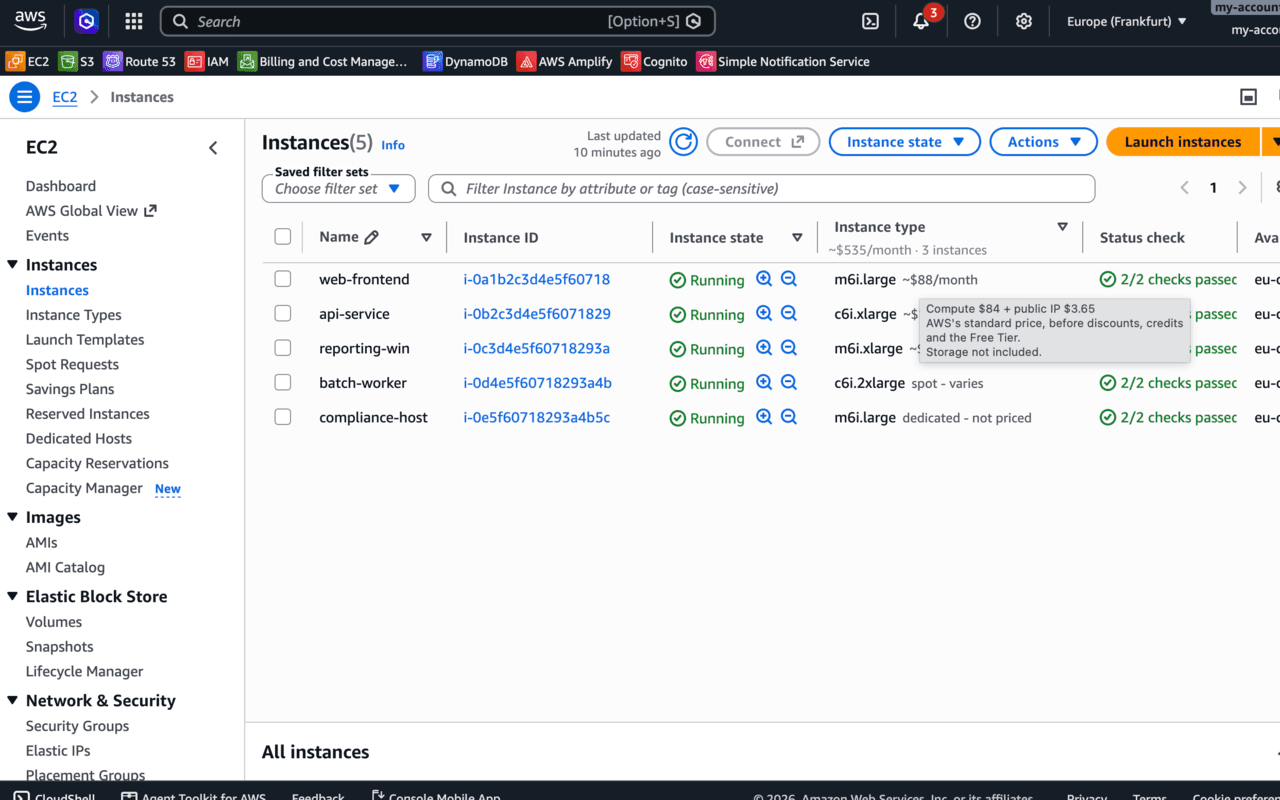Screen dimensions: 1280x800
Task: Open Instance Types in the sidebar
Action: click(x=74, y=315)
